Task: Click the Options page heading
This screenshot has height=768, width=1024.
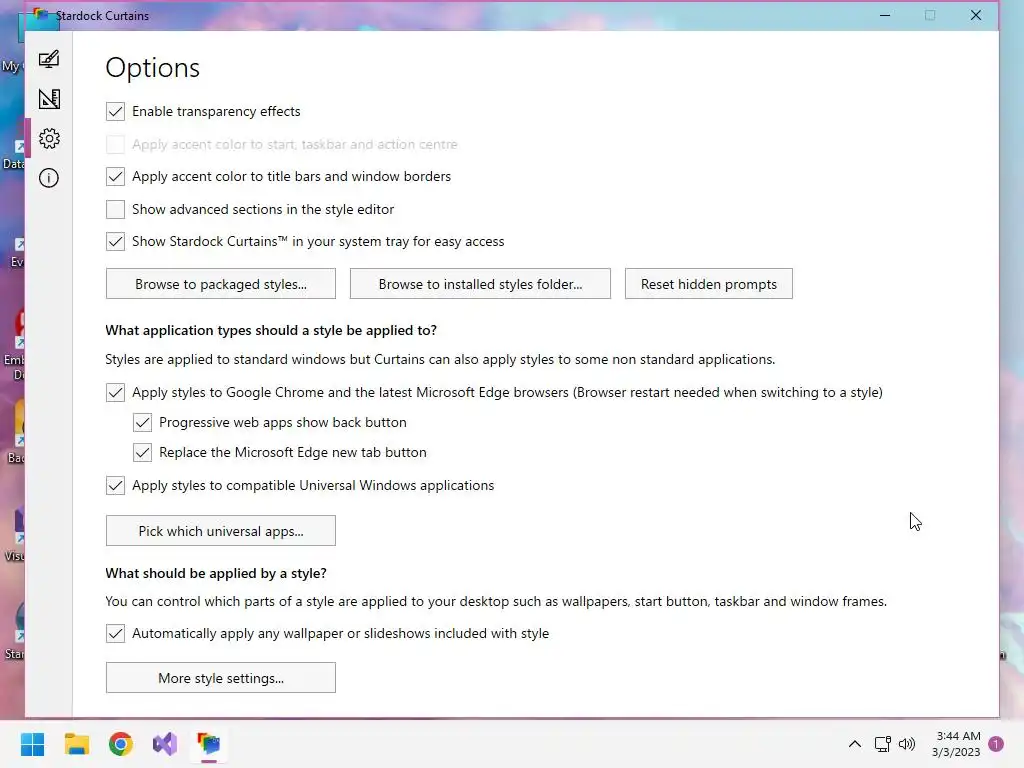Action: point(153,68)
